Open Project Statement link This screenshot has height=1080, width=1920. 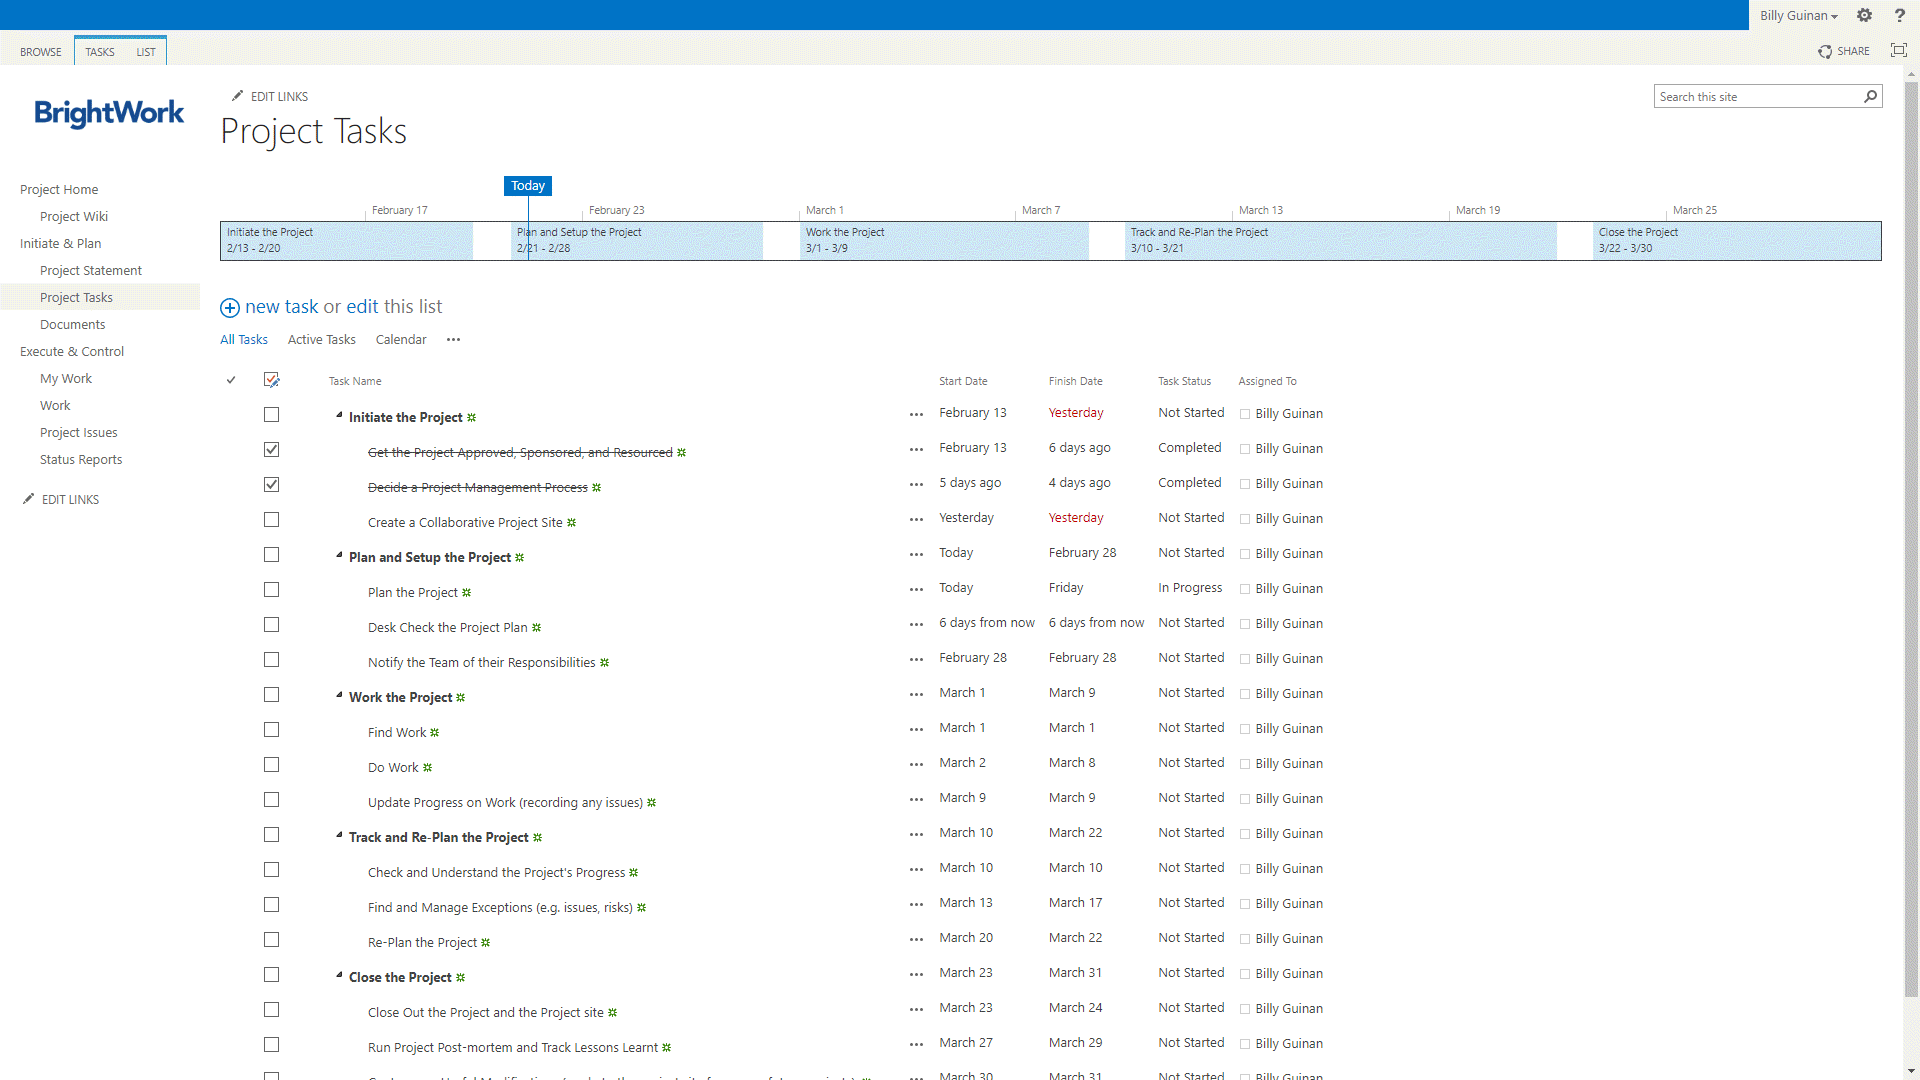point(91,270)
